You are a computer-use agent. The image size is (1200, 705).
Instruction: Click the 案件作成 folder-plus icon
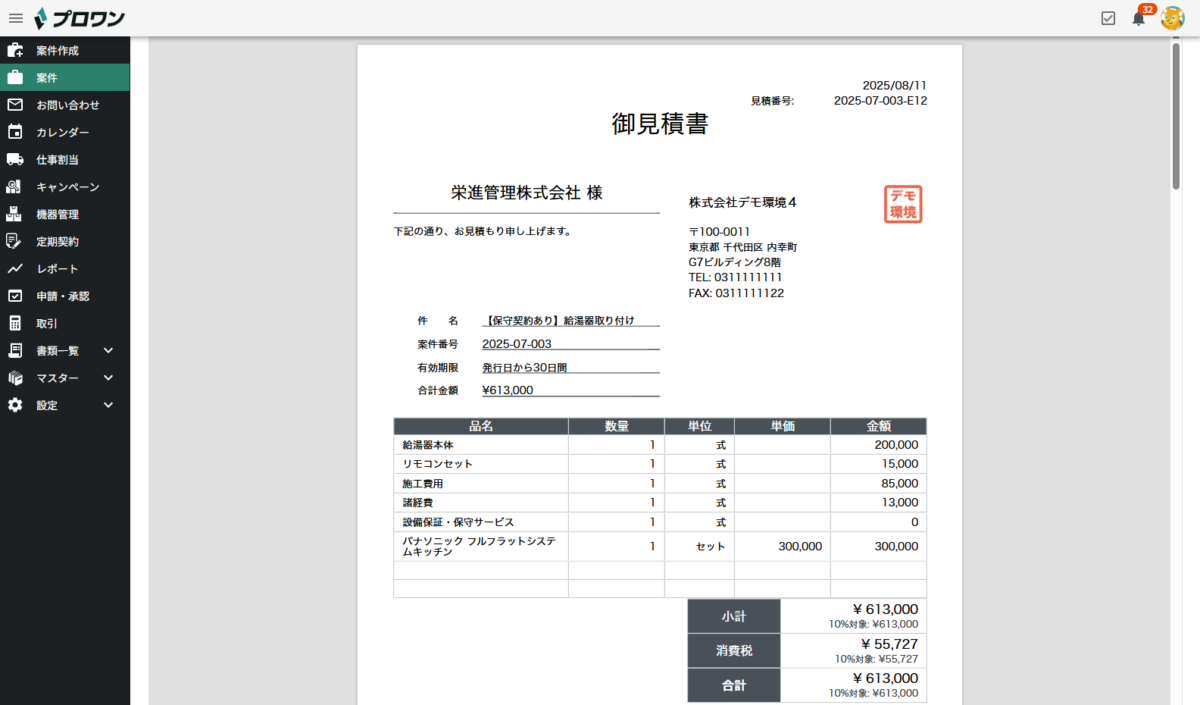click(x=15, y=50)
